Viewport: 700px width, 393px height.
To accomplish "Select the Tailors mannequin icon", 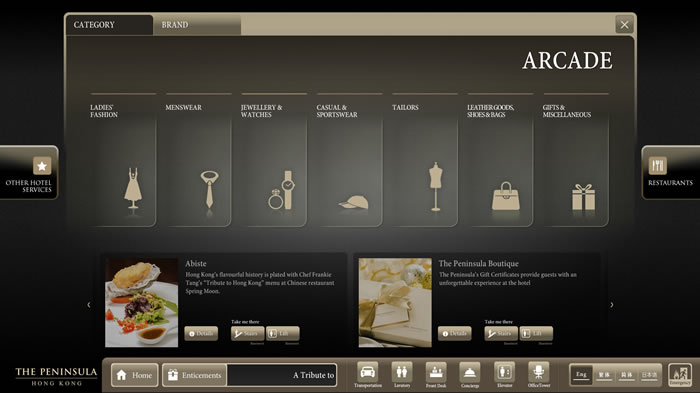I will click(435, 187).
